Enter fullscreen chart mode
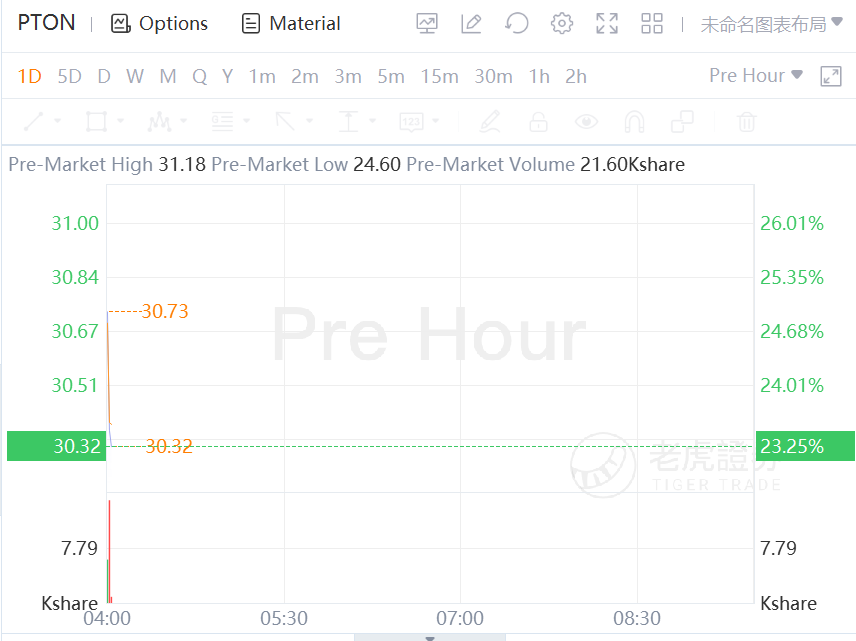Screen dimensions: 856x641 tap(607, 23)
